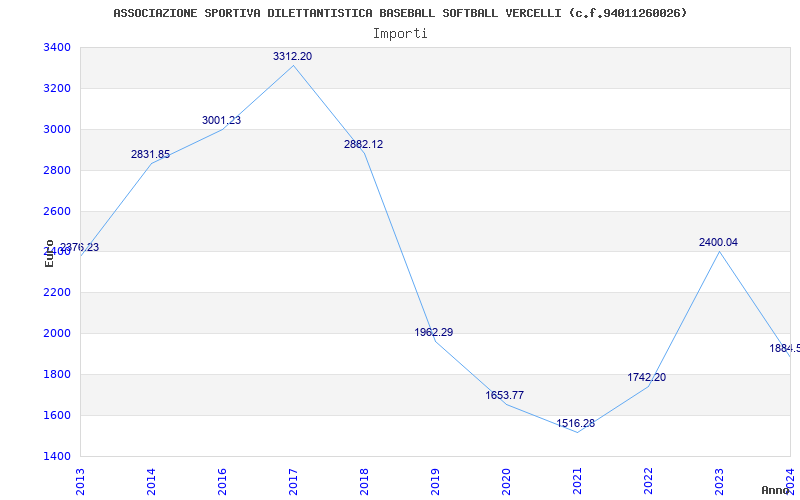
Task: Click the x-axis year 2013
Action: pyautogui.click(x=80, y=481)
